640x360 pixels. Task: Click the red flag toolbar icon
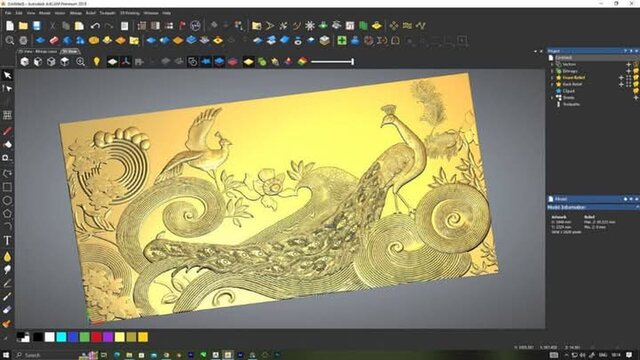pos(182,26)
